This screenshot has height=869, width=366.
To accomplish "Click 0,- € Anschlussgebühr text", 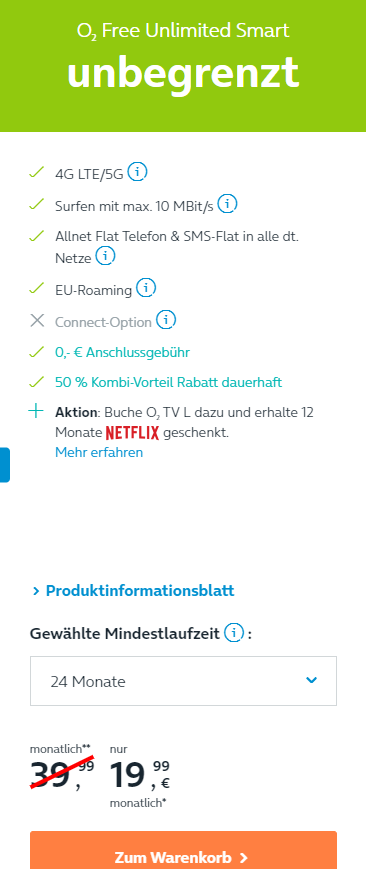I will click(x=122, y=352).
